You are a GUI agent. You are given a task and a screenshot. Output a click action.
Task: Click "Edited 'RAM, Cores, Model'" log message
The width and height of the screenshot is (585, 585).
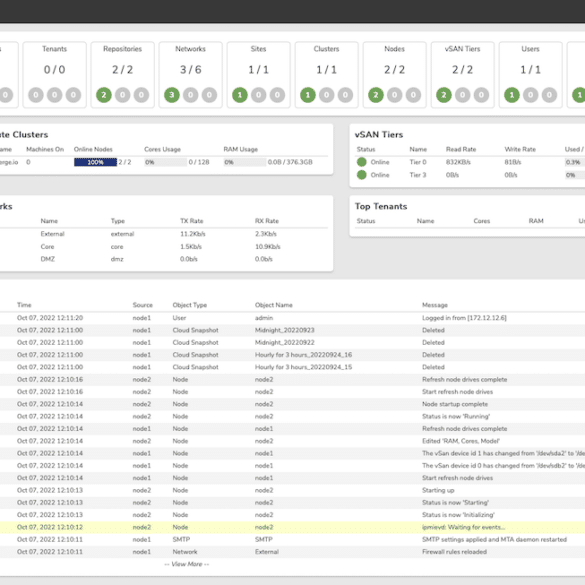coord(461,441)
